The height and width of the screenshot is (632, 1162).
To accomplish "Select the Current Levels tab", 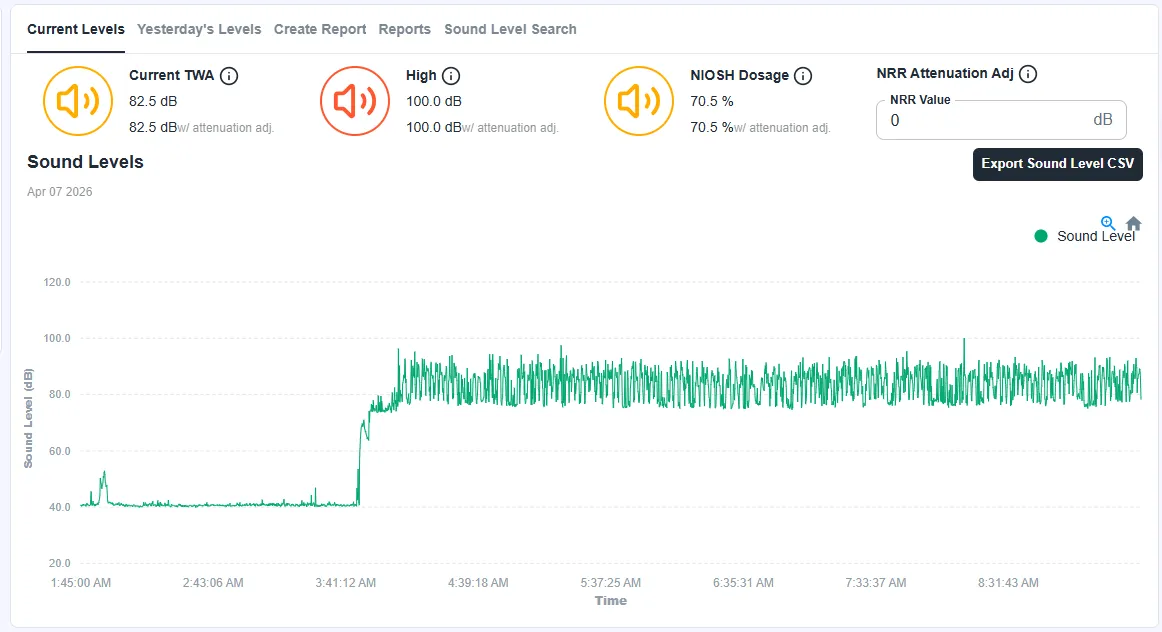I will pyautogui.click(x=76, y=29).
